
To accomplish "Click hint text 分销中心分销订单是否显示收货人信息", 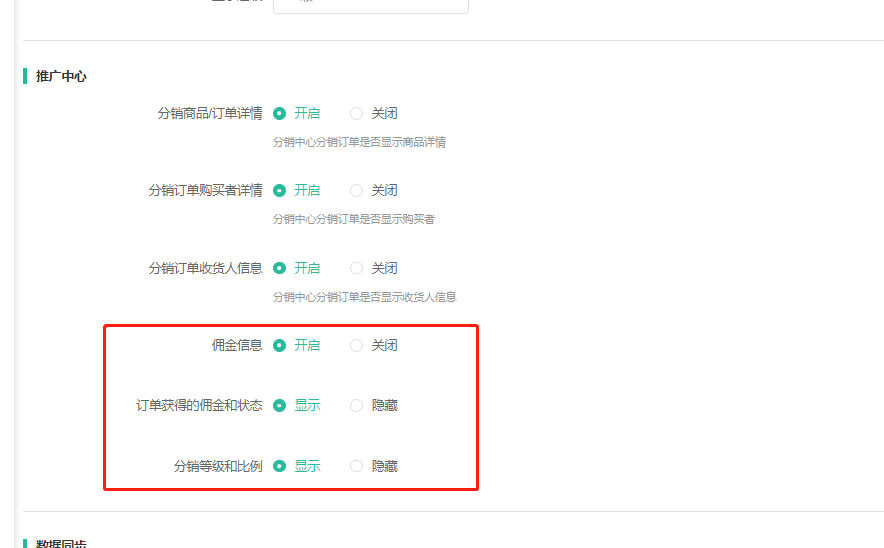I will [364, 297].
